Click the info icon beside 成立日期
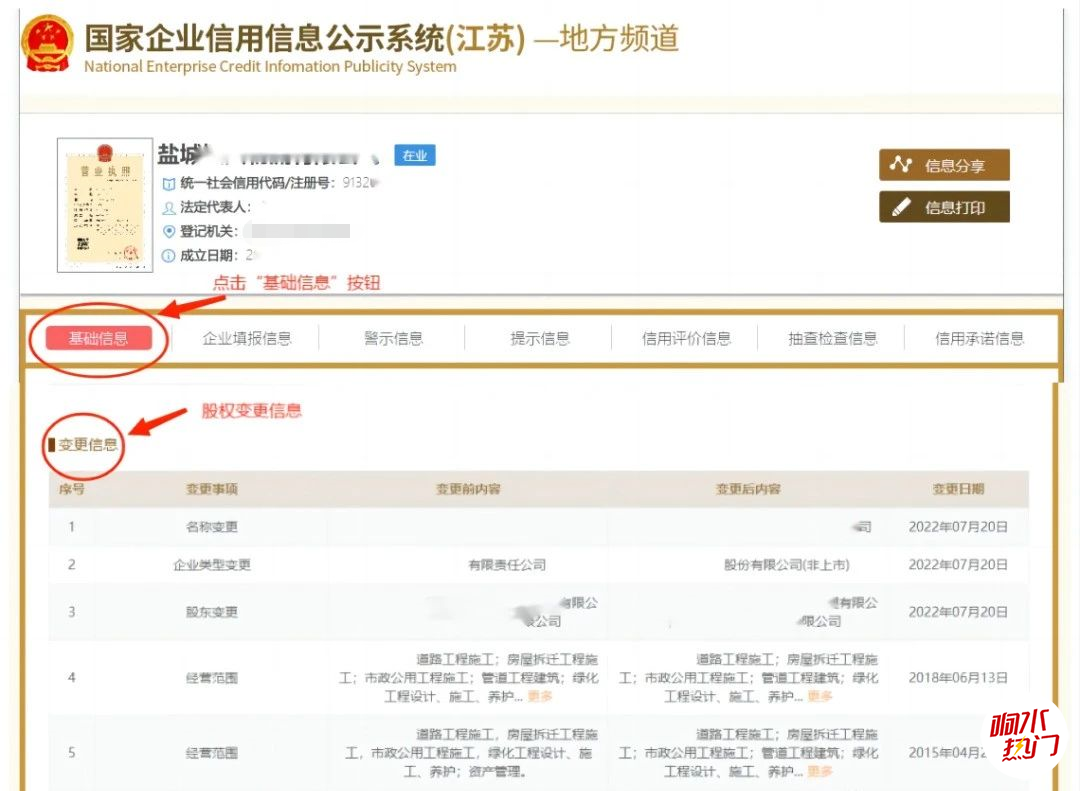The image size is (1080, 791). pyautogui.click(x=169, y=256)
